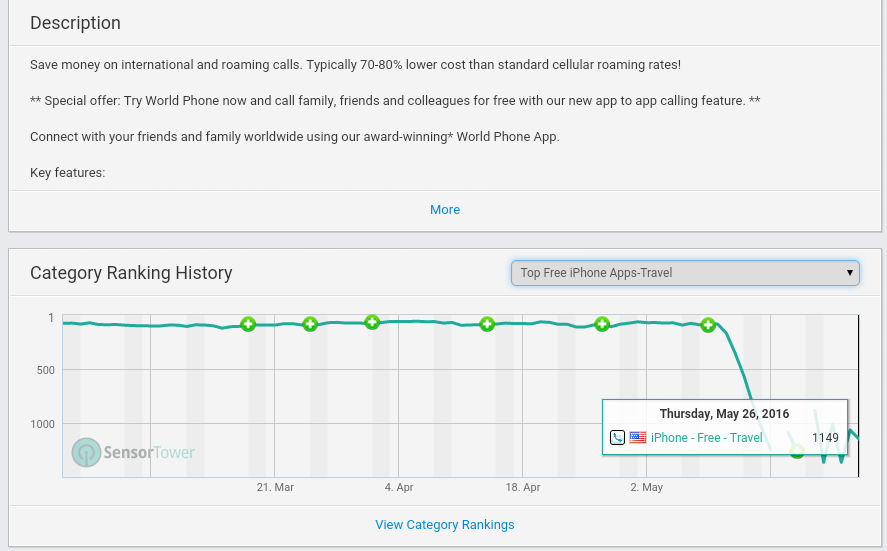
Task: Click the green plus marker left of 18. Apr
Action: tap(487, 324)
